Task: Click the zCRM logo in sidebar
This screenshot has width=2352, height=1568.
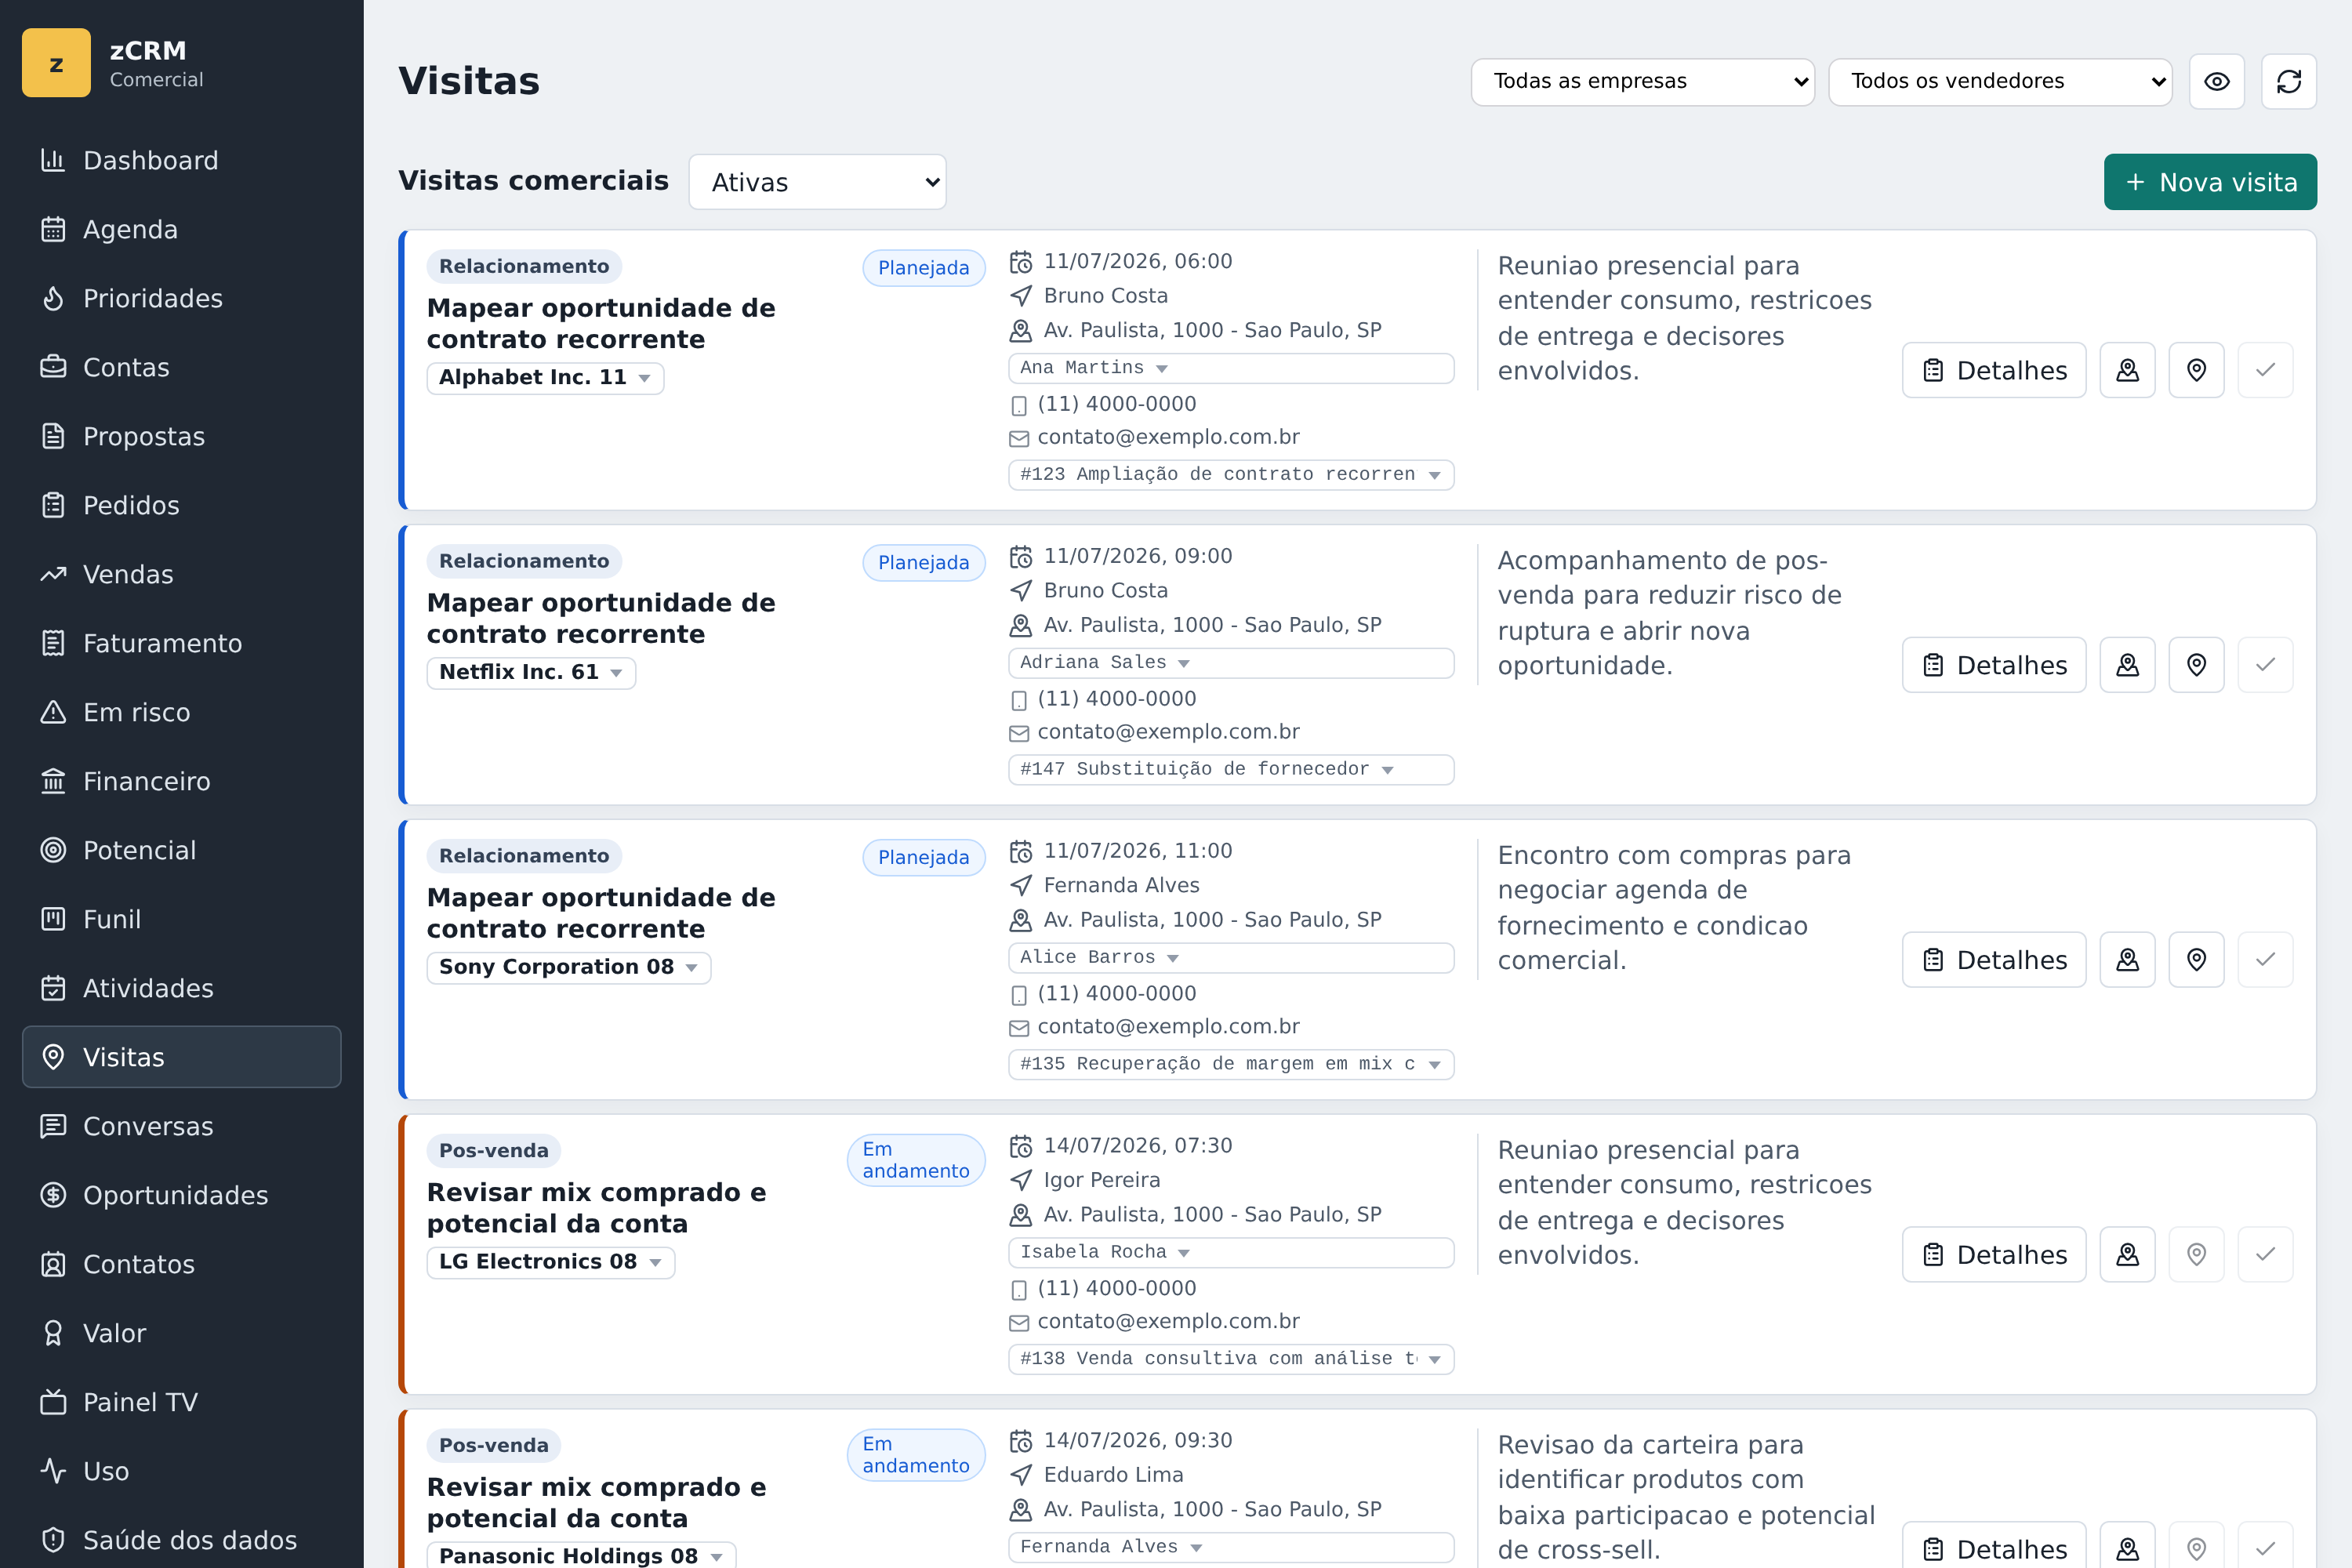Action: point(56,63)
